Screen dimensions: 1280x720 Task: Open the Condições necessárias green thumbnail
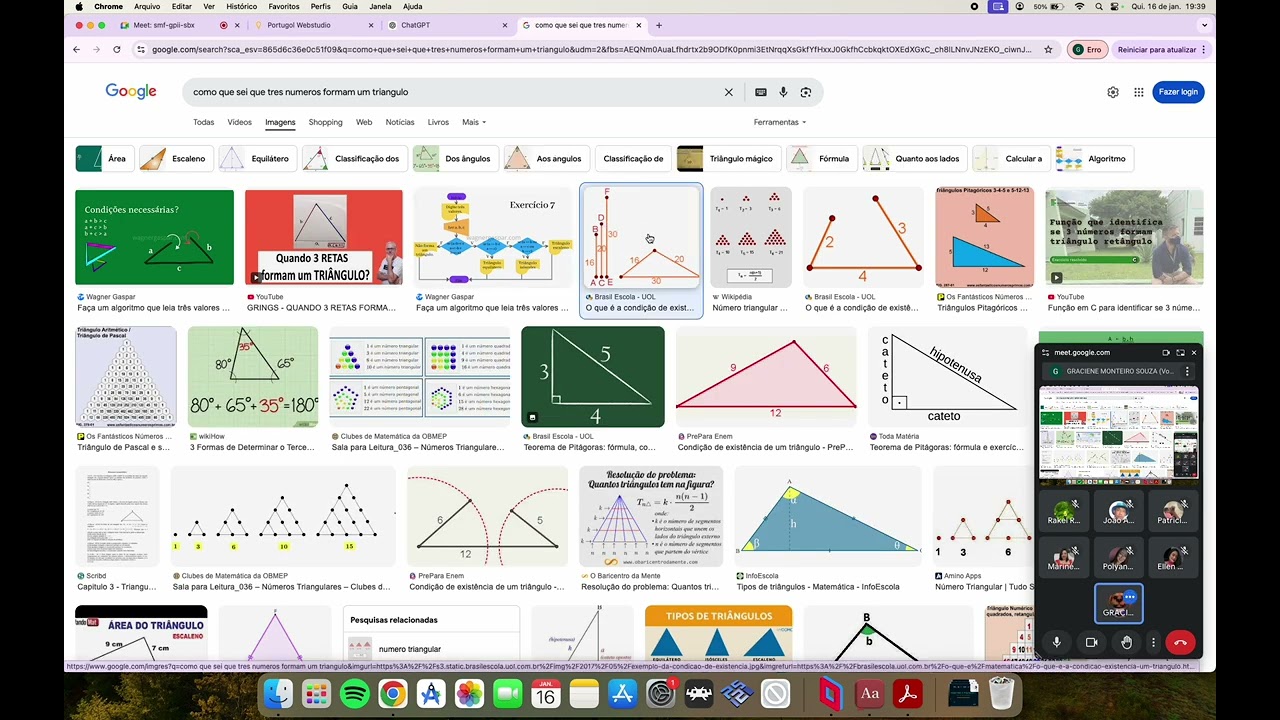coord(155,238)
